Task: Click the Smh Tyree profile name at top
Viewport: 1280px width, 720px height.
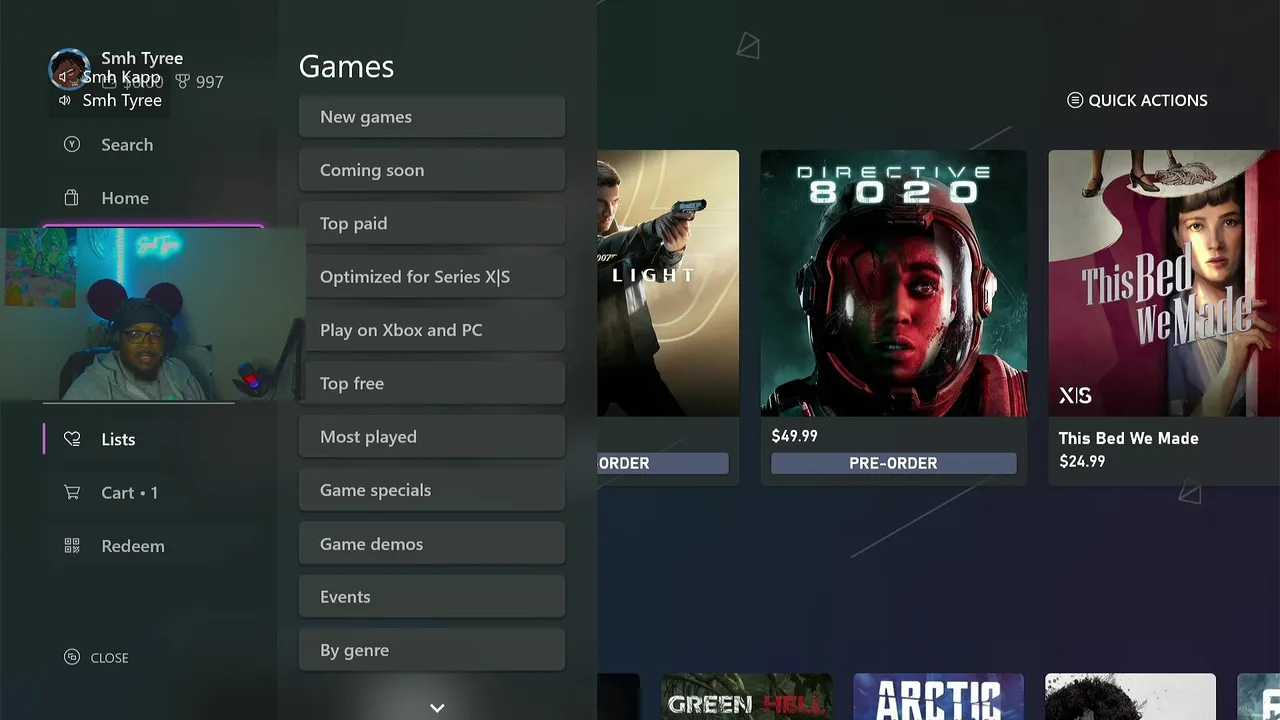Action: click(x=142, y=58)
